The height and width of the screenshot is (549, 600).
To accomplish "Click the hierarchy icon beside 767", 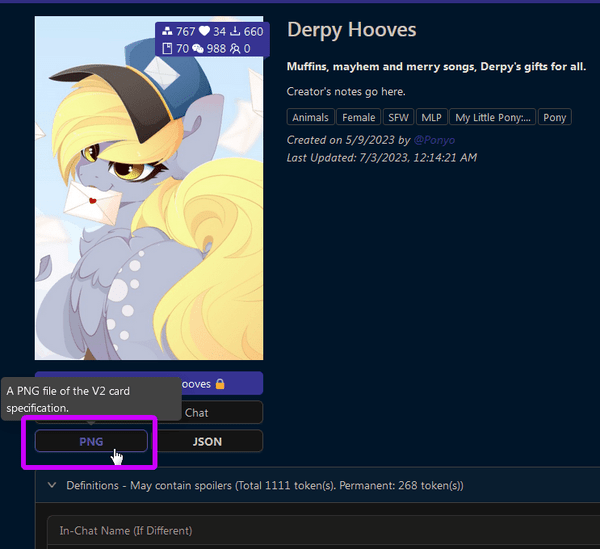I will point(166,32).
